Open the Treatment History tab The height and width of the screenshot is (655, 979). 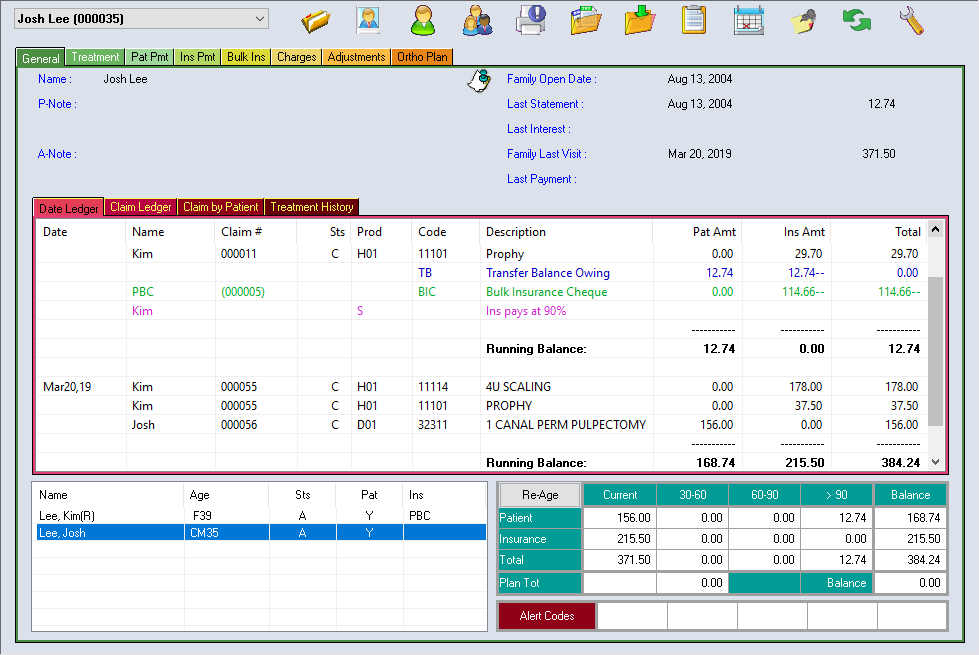(x=311, y=207)
